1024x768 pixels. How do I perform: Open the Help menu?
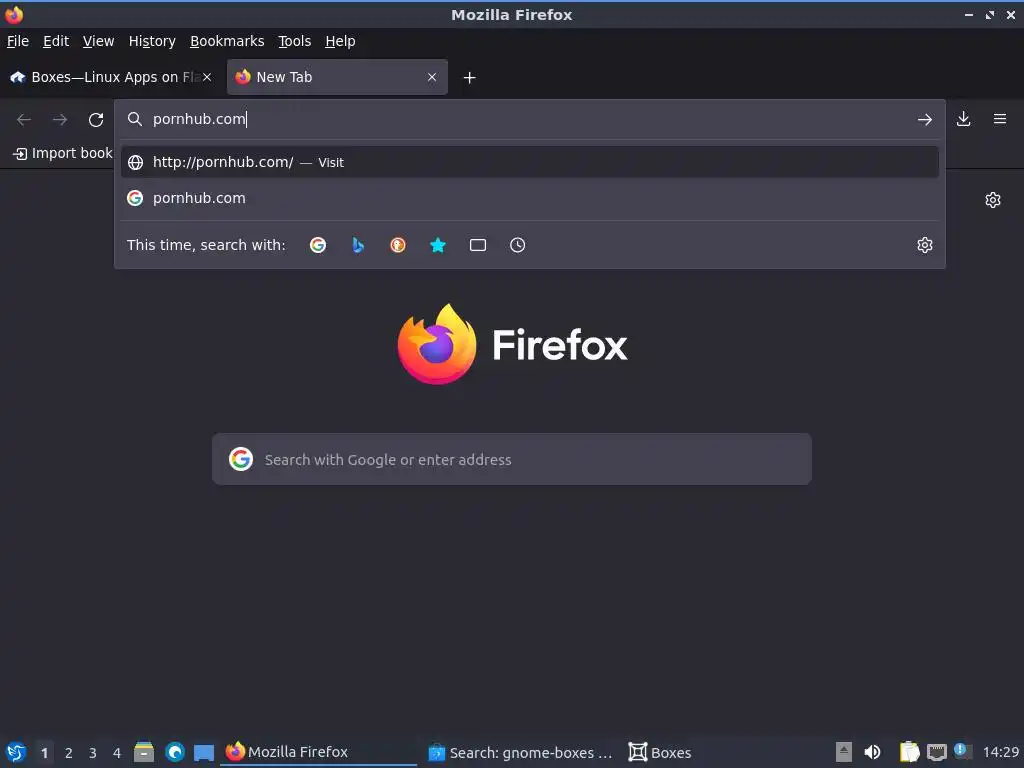click(340, 41)
